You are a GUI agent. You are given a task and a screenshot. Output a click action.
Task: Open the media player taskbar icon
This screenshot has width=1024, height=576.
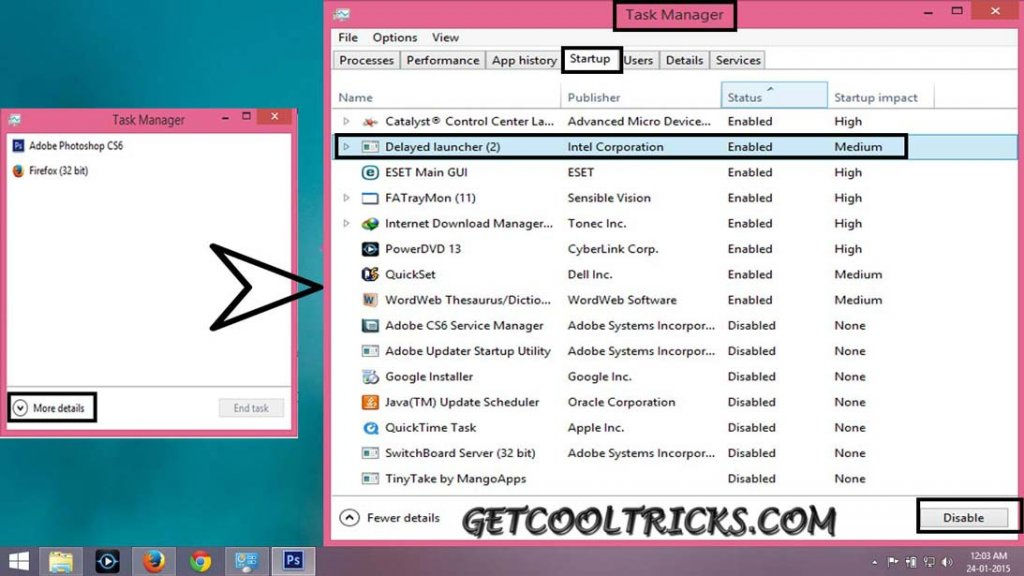107,561
